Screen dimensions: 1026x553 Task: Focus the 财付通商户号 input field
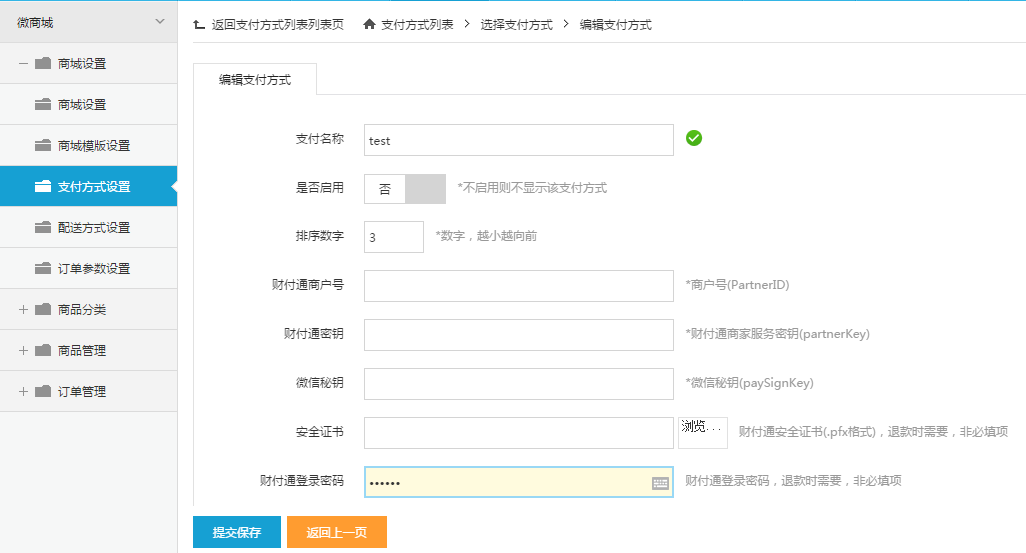click(x=518, y=285)
